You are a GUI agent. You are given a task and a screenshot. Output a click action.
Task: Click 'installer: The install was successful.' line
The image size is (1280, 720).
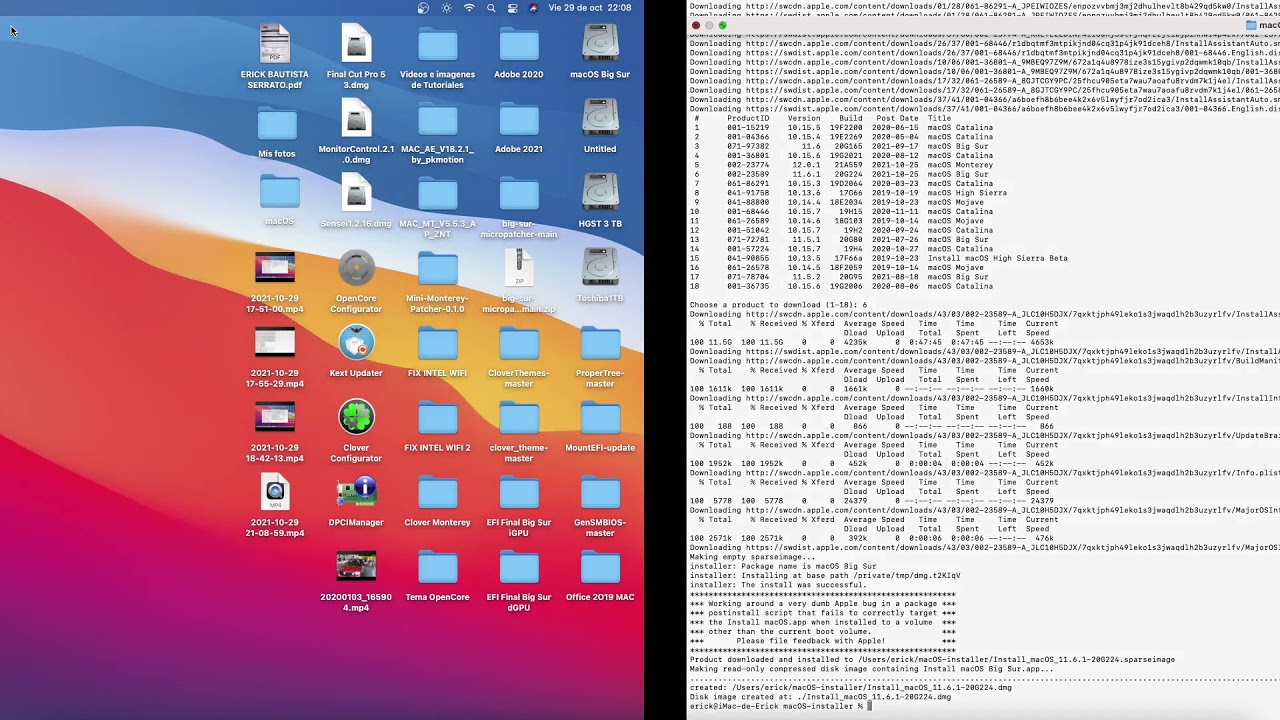click(778, 585)
